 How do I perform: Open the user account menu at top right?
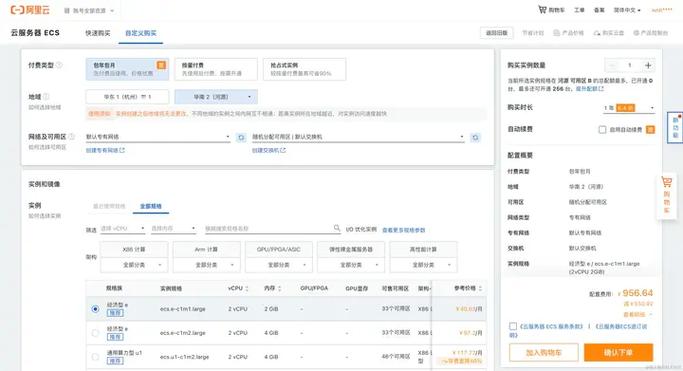coord(662,10)
